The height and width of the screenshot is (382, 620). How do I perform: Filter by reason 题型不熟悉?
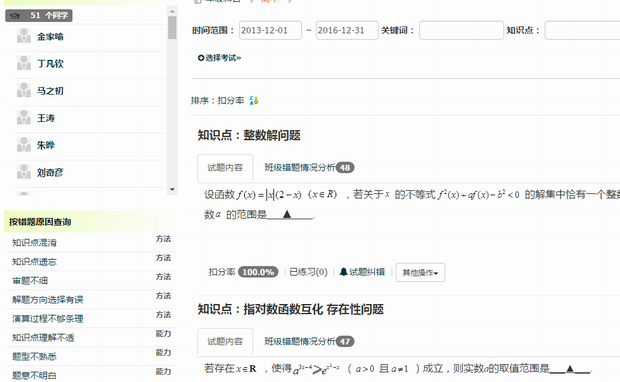coord(34,357)
